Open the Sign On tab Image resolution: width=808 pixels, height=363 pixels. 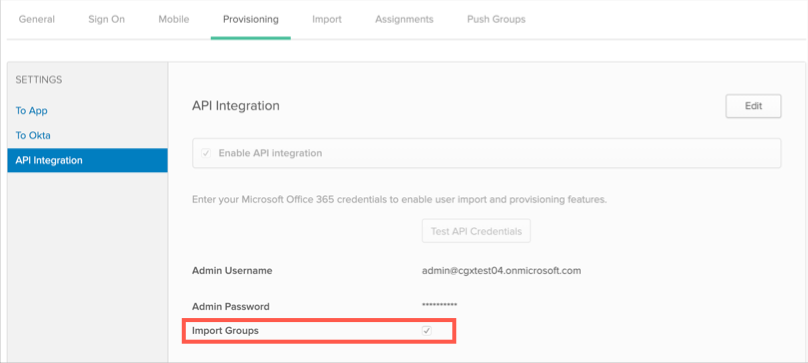[x=107, y=20]
